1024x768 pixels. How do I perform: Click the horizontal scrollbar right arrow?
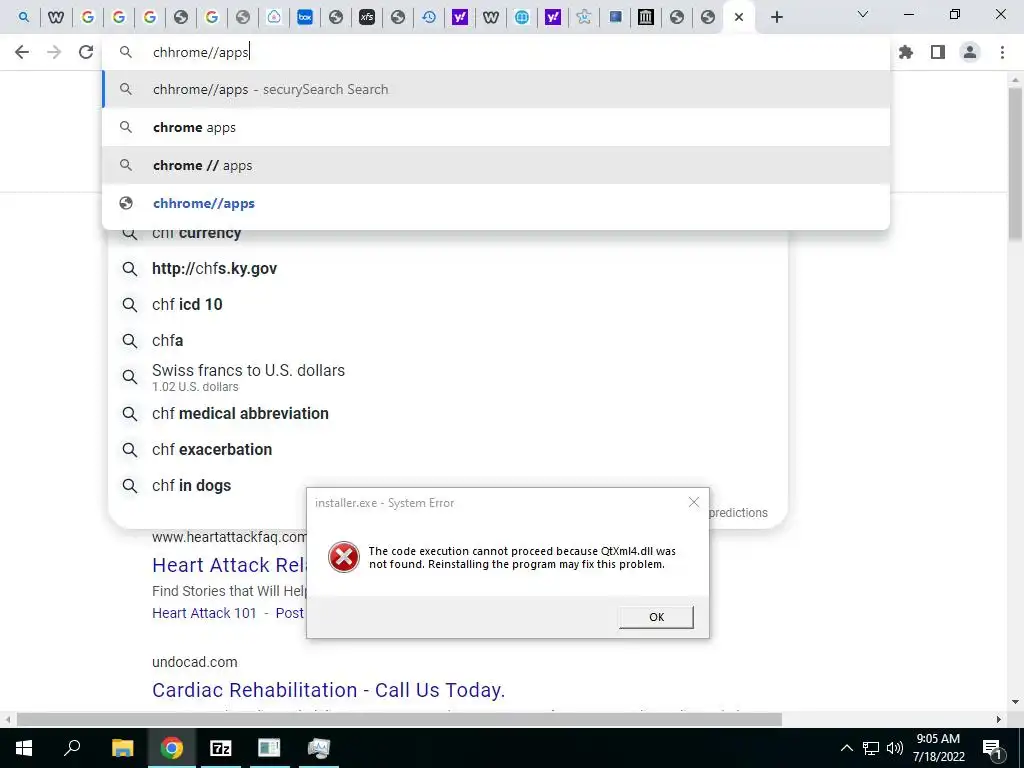coord(999,720)
